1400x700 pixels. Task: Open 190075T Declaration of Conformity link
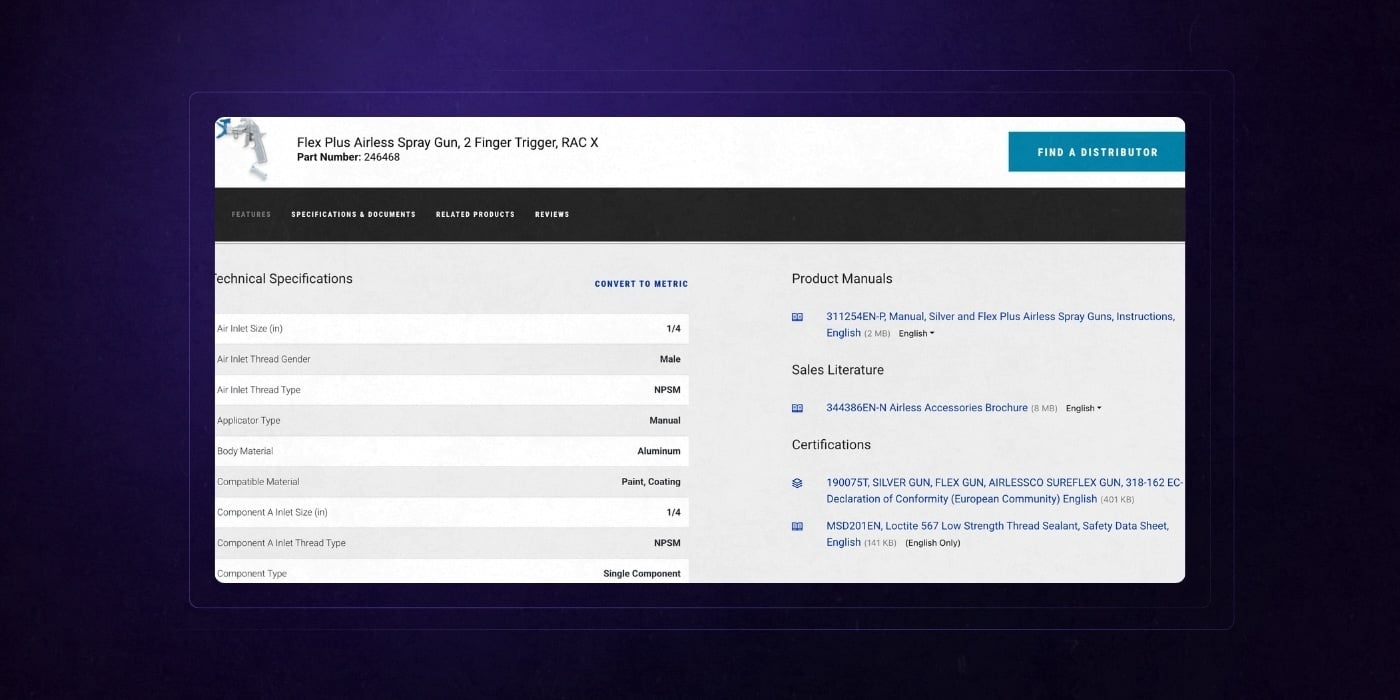1004,490
